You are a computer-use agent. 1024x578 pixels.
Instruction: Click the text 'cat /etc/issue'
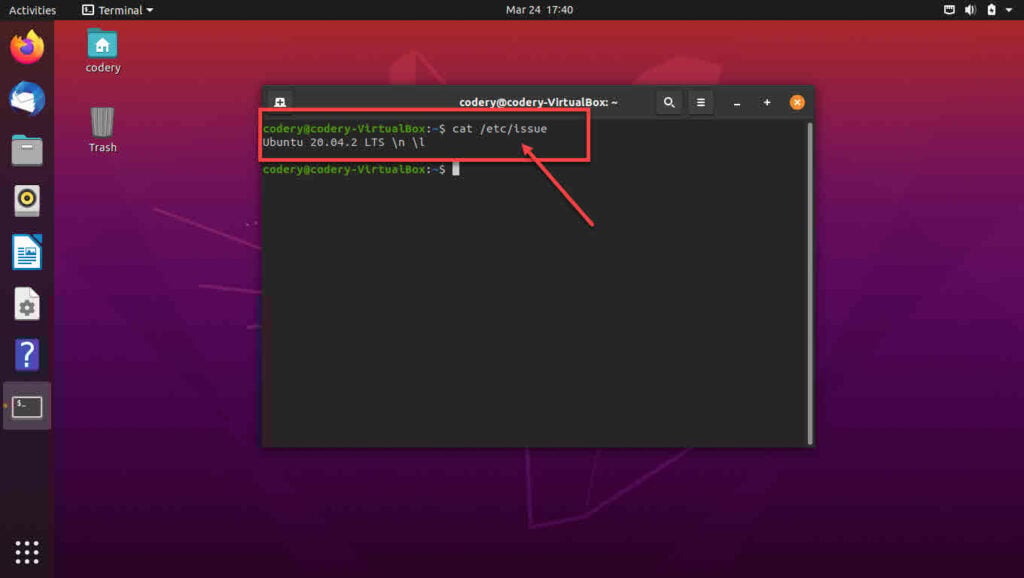pyautogui.click(x=500, y=129)
